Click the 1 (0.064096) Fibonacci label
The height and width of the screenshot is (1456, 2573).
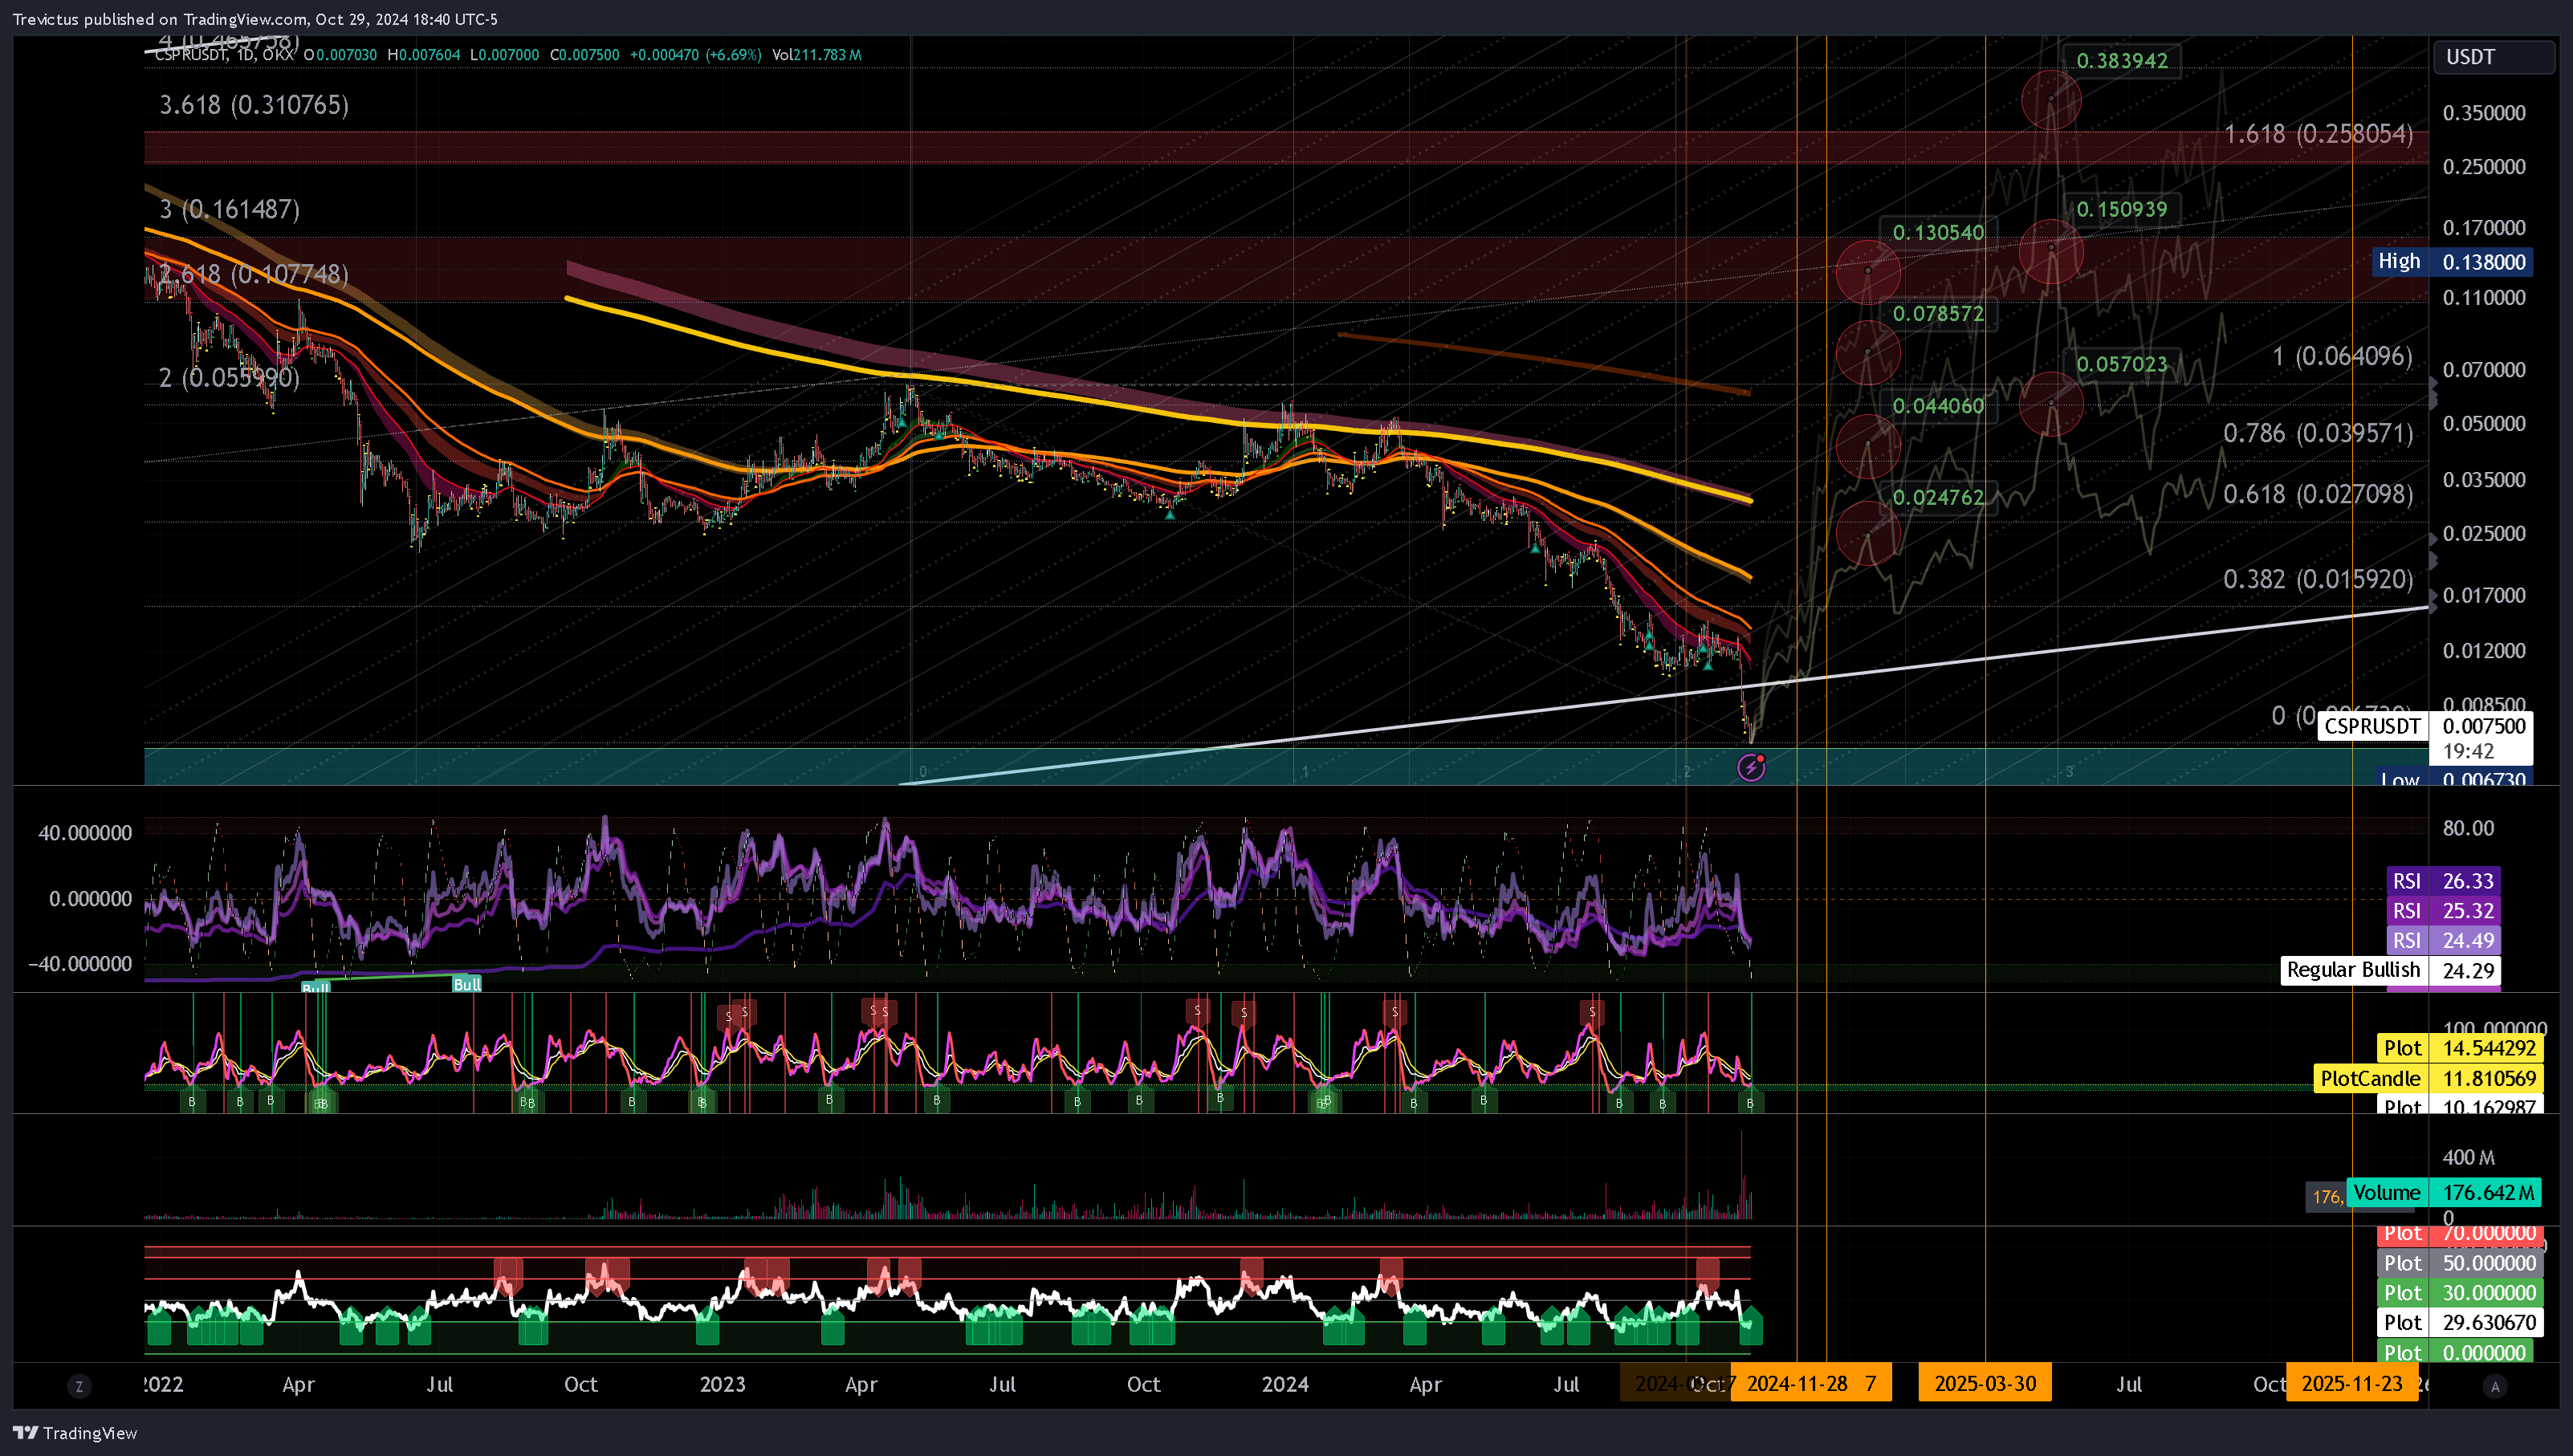[x=2342, y=356]
